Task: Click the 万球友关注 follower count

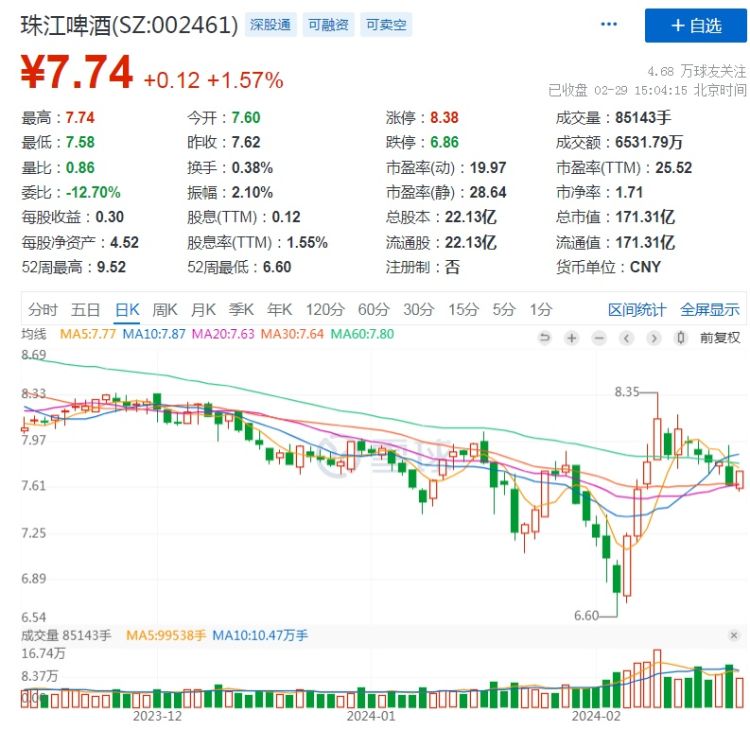Action: 697,72
